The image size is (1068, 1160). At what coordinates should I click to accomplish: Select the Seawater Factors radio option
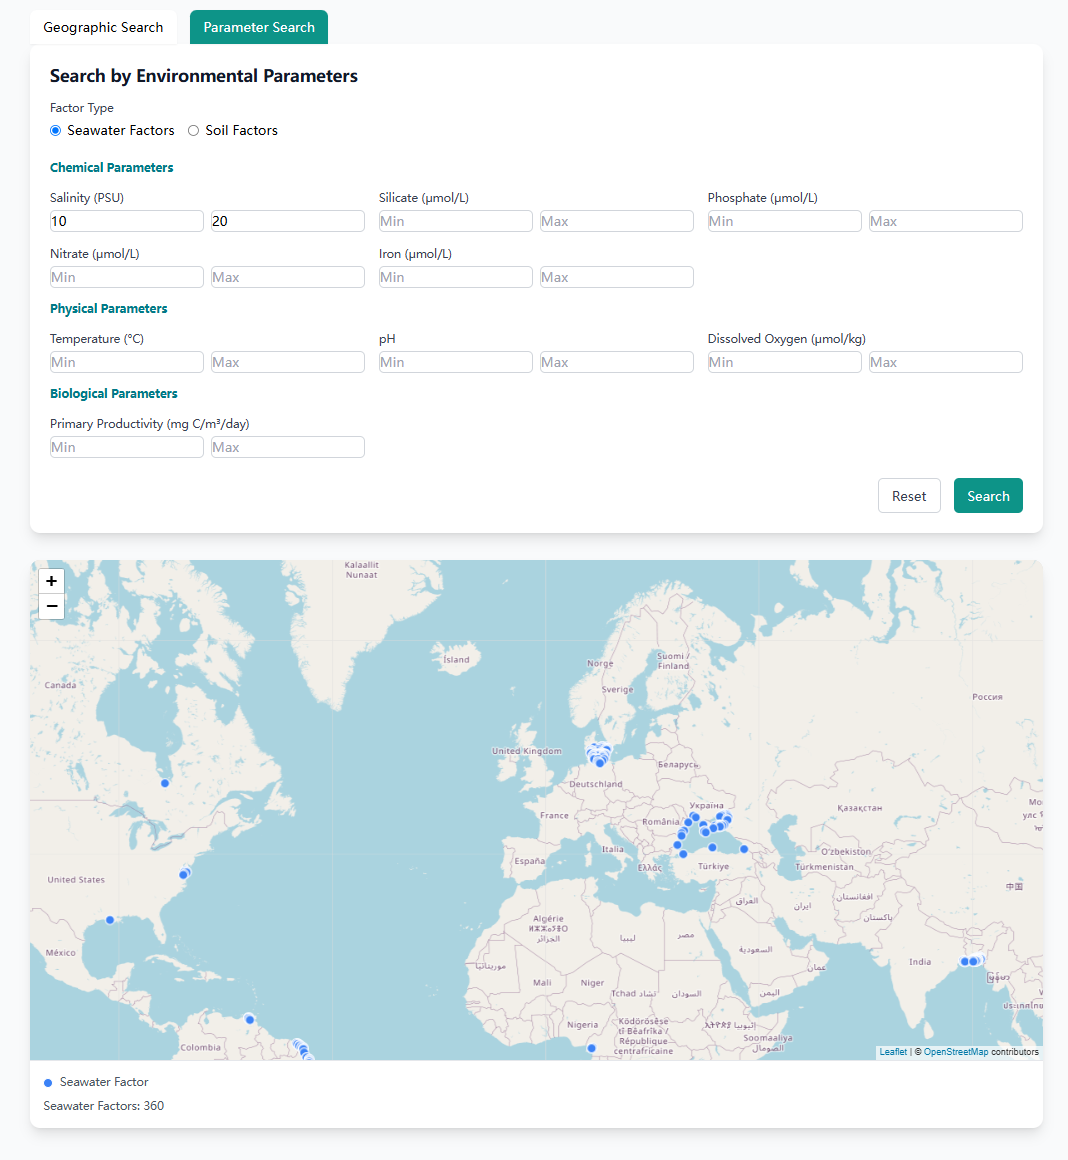55,131
